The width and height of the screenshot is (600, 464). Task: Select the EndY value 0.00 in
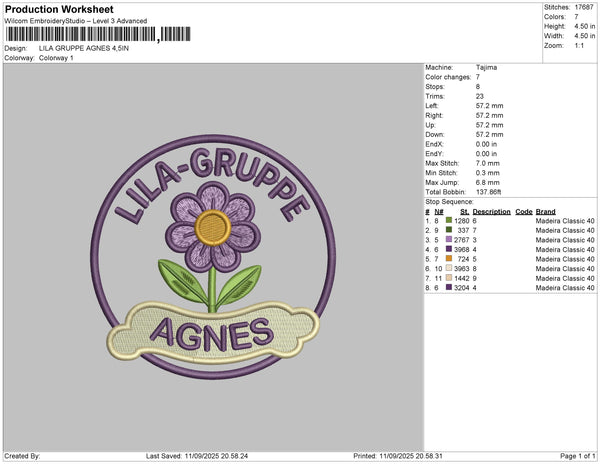[486, 154]
